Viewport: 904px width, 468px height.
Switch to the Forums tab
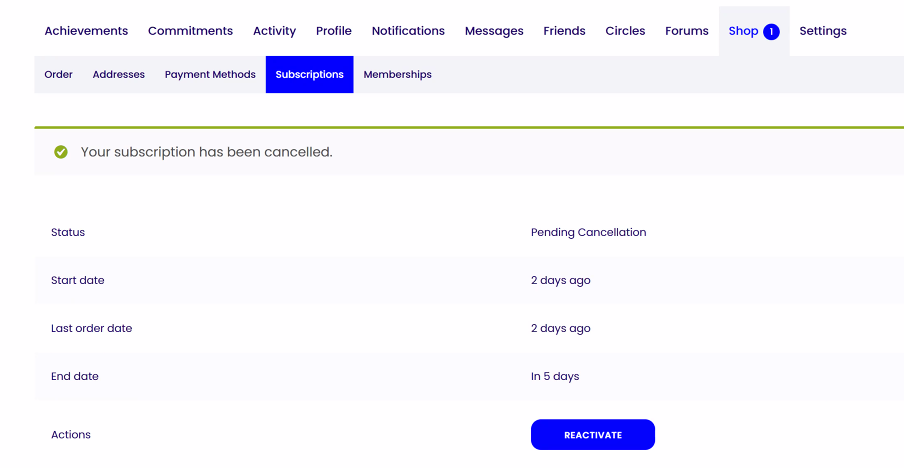(687, 31)
